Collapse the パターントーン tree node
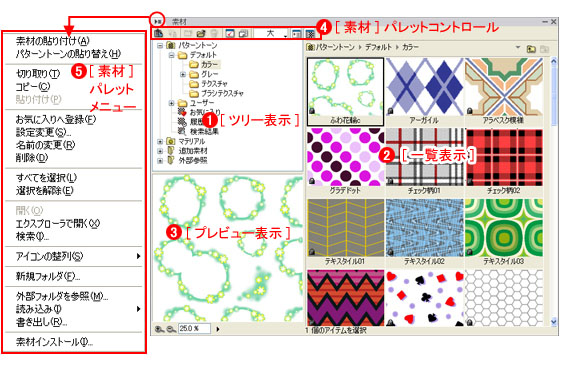Image resolution: width=565 pixels, height=370 pixels. coord(160,46)
